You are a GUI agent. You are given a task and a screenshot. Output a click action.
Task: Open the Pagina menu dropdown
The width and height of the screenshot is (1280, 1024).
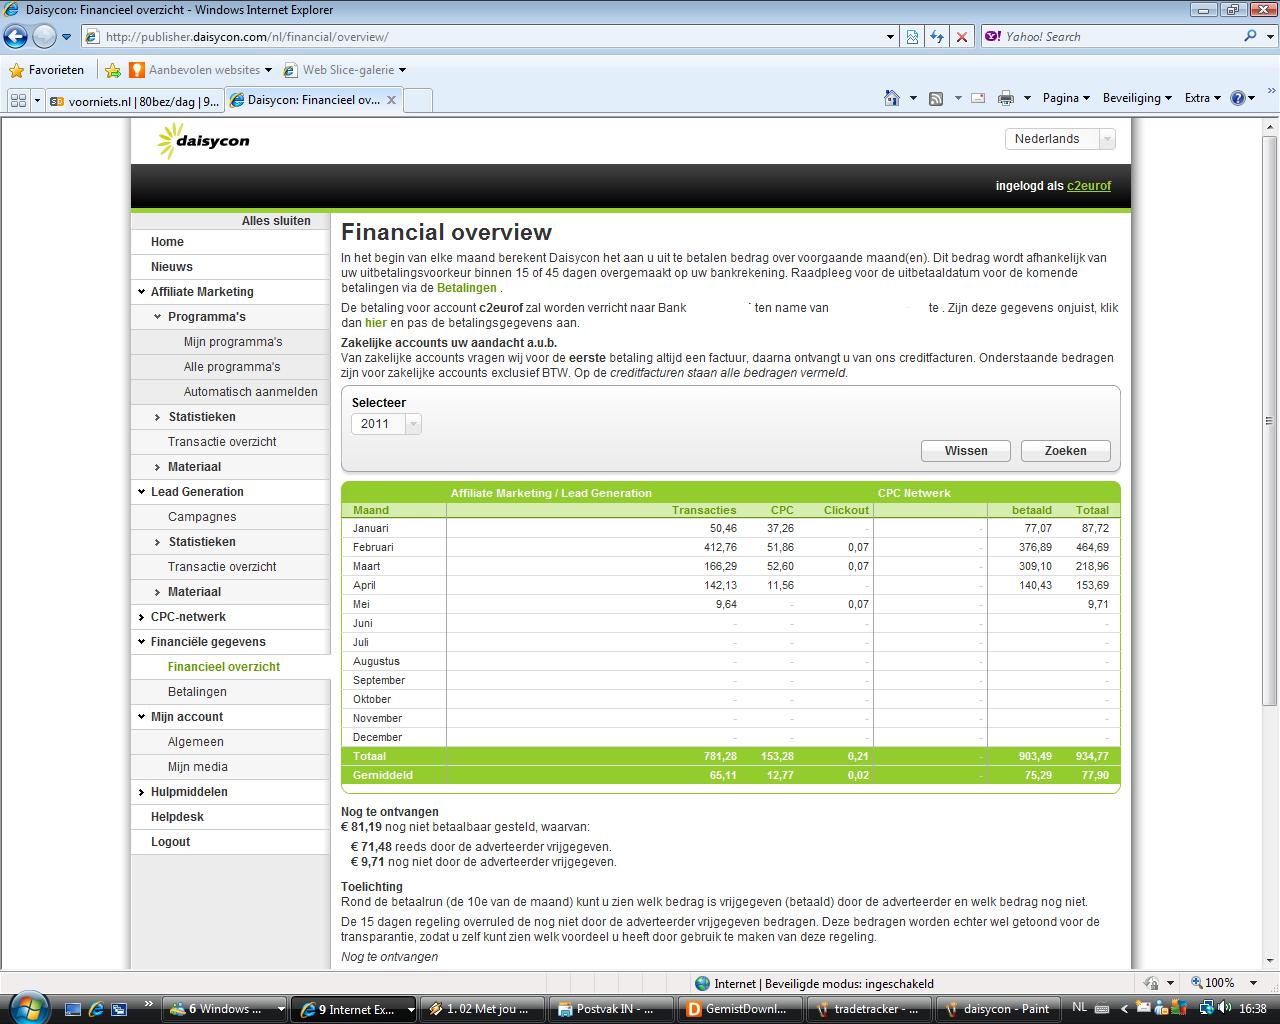coord(1066,98)
